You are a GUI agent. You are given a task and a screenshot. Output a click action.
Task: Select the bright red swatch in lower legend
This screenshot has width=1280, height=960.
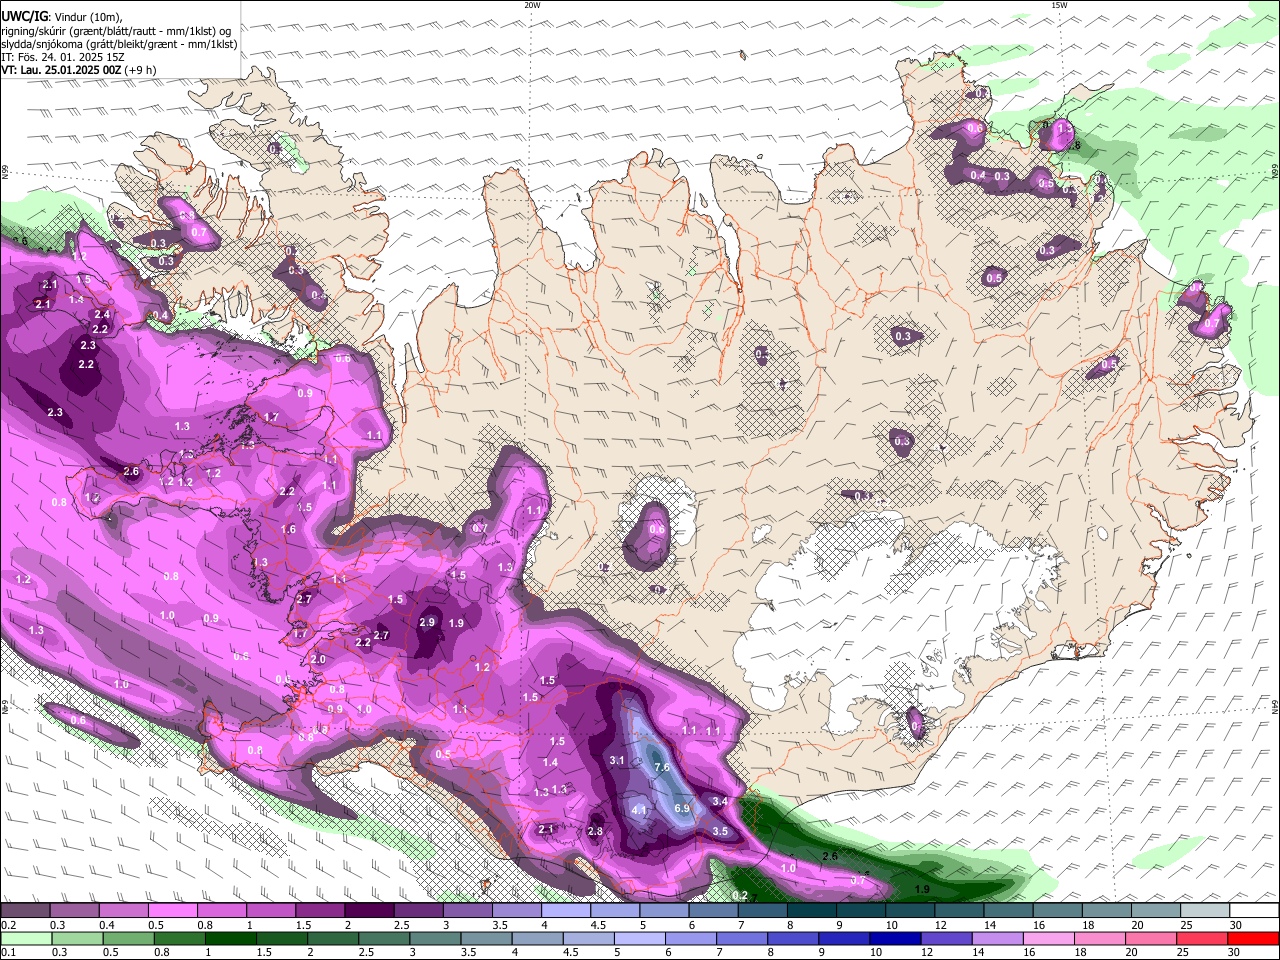[x=1252, y=939]
